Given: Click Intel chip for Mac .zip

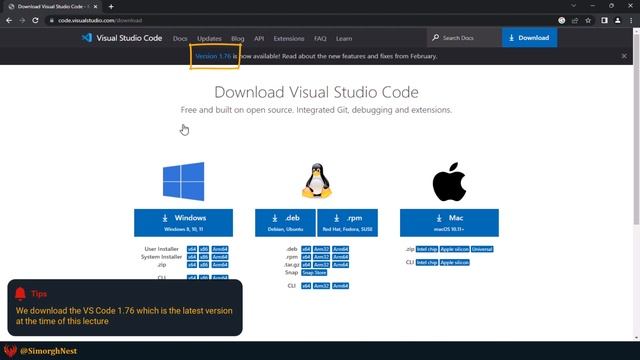Looking at the screenshot, I should [x=427, y=249].
